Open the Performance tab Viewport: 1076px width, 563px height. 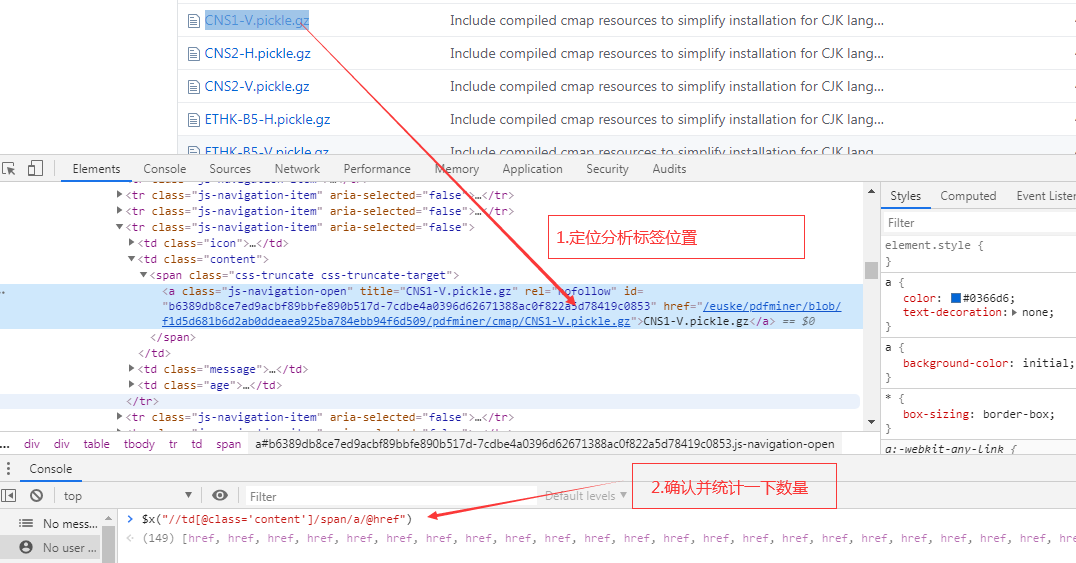[x=377, y=169]
